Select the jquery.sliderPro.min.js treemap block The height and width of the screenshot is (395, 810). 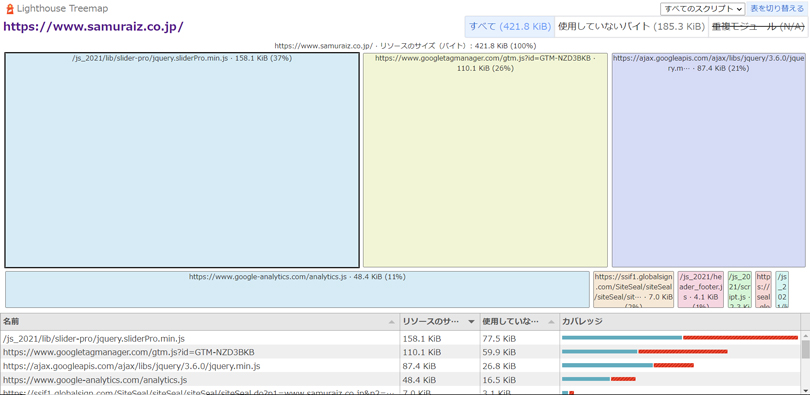182,160
